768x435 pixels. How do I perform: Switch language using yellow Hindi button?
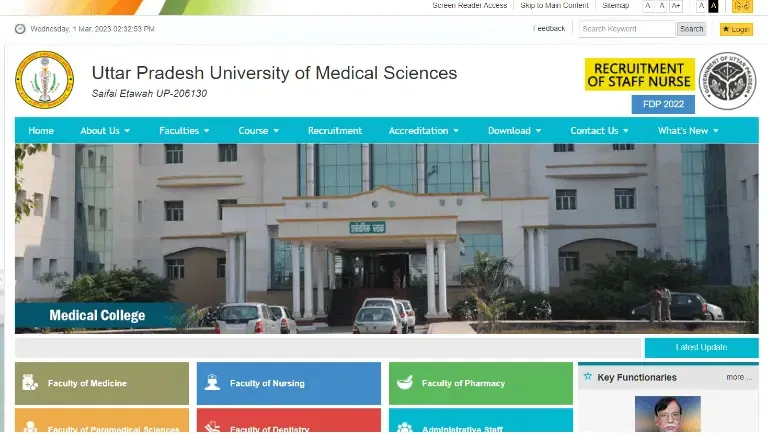coord(742,6)
